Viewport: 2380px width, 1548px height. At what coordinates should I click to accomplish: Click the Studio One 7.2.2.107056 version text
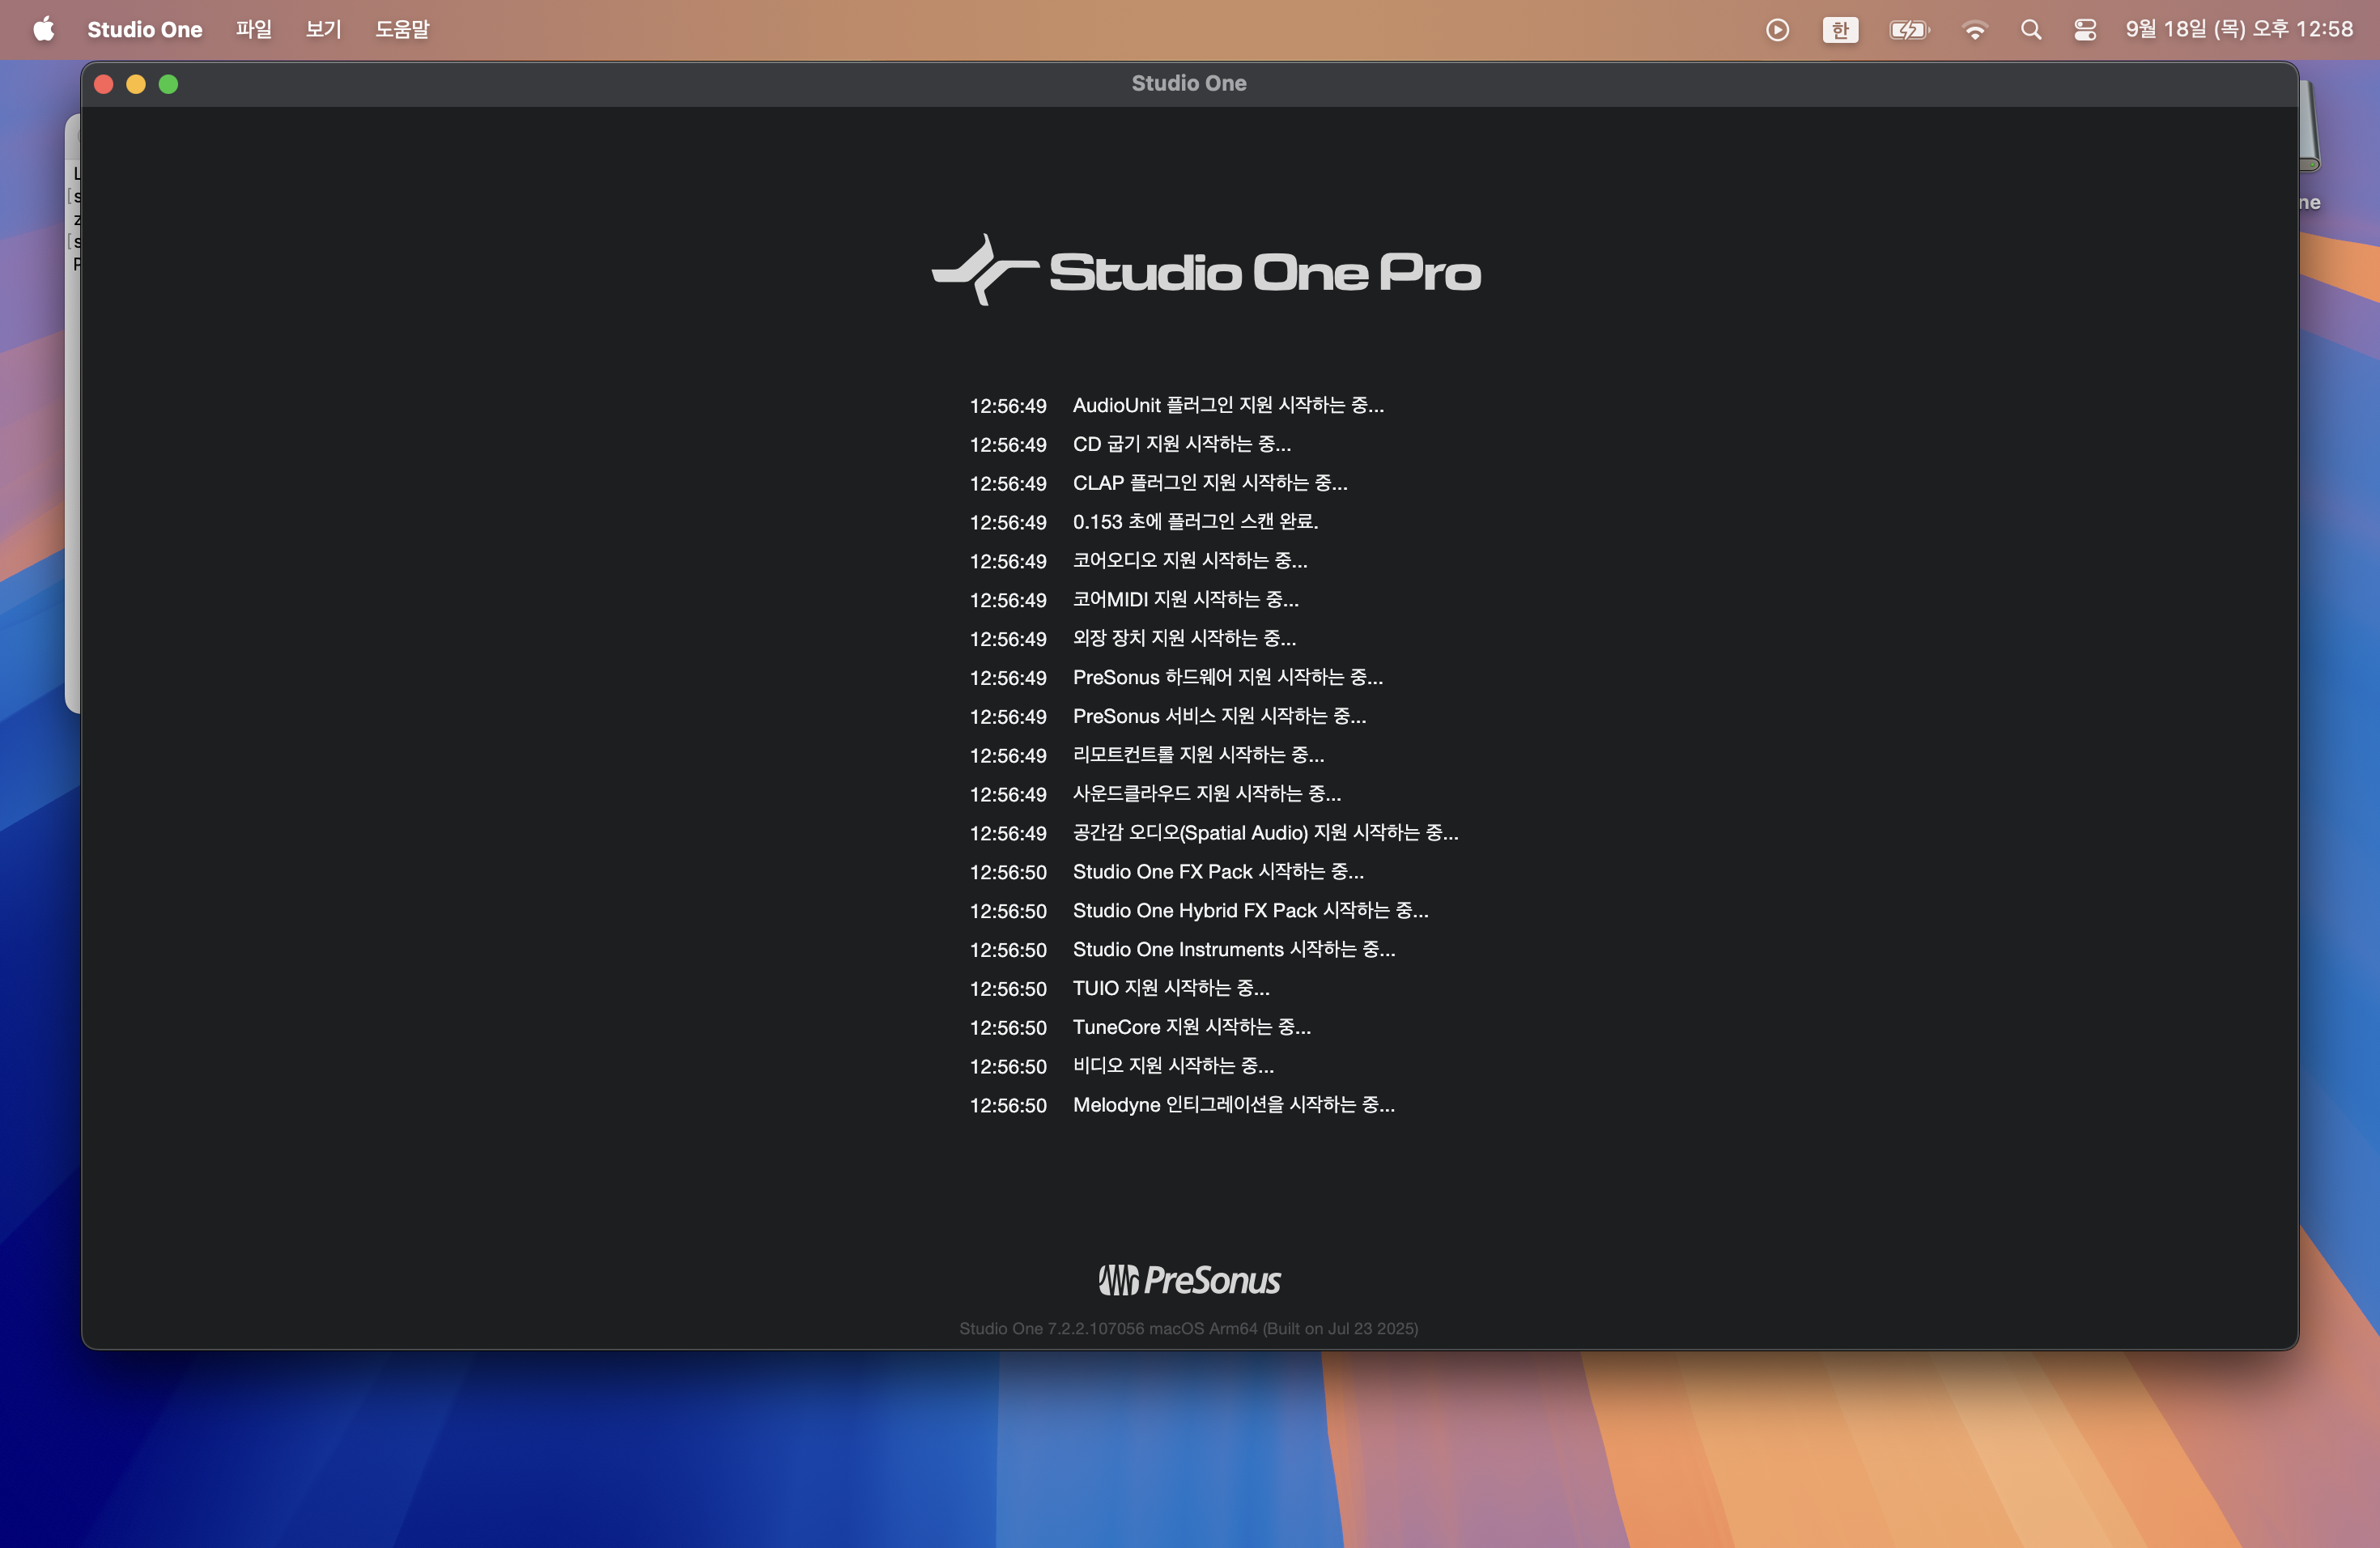point(1188,1329)
